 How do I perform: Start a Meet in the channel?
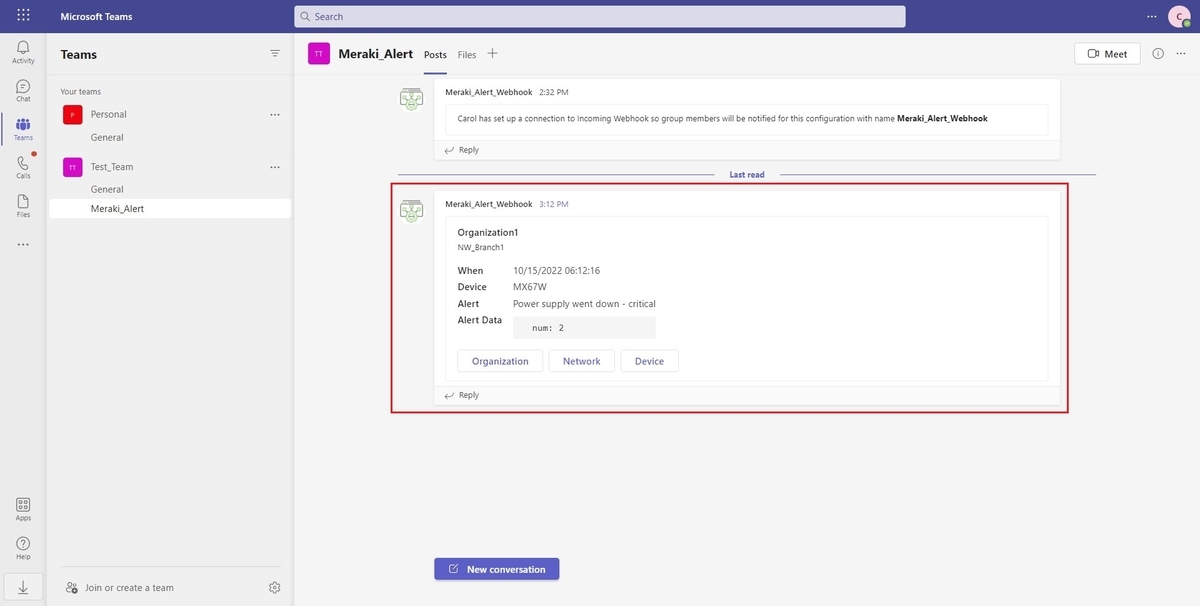coord(1107,54)
